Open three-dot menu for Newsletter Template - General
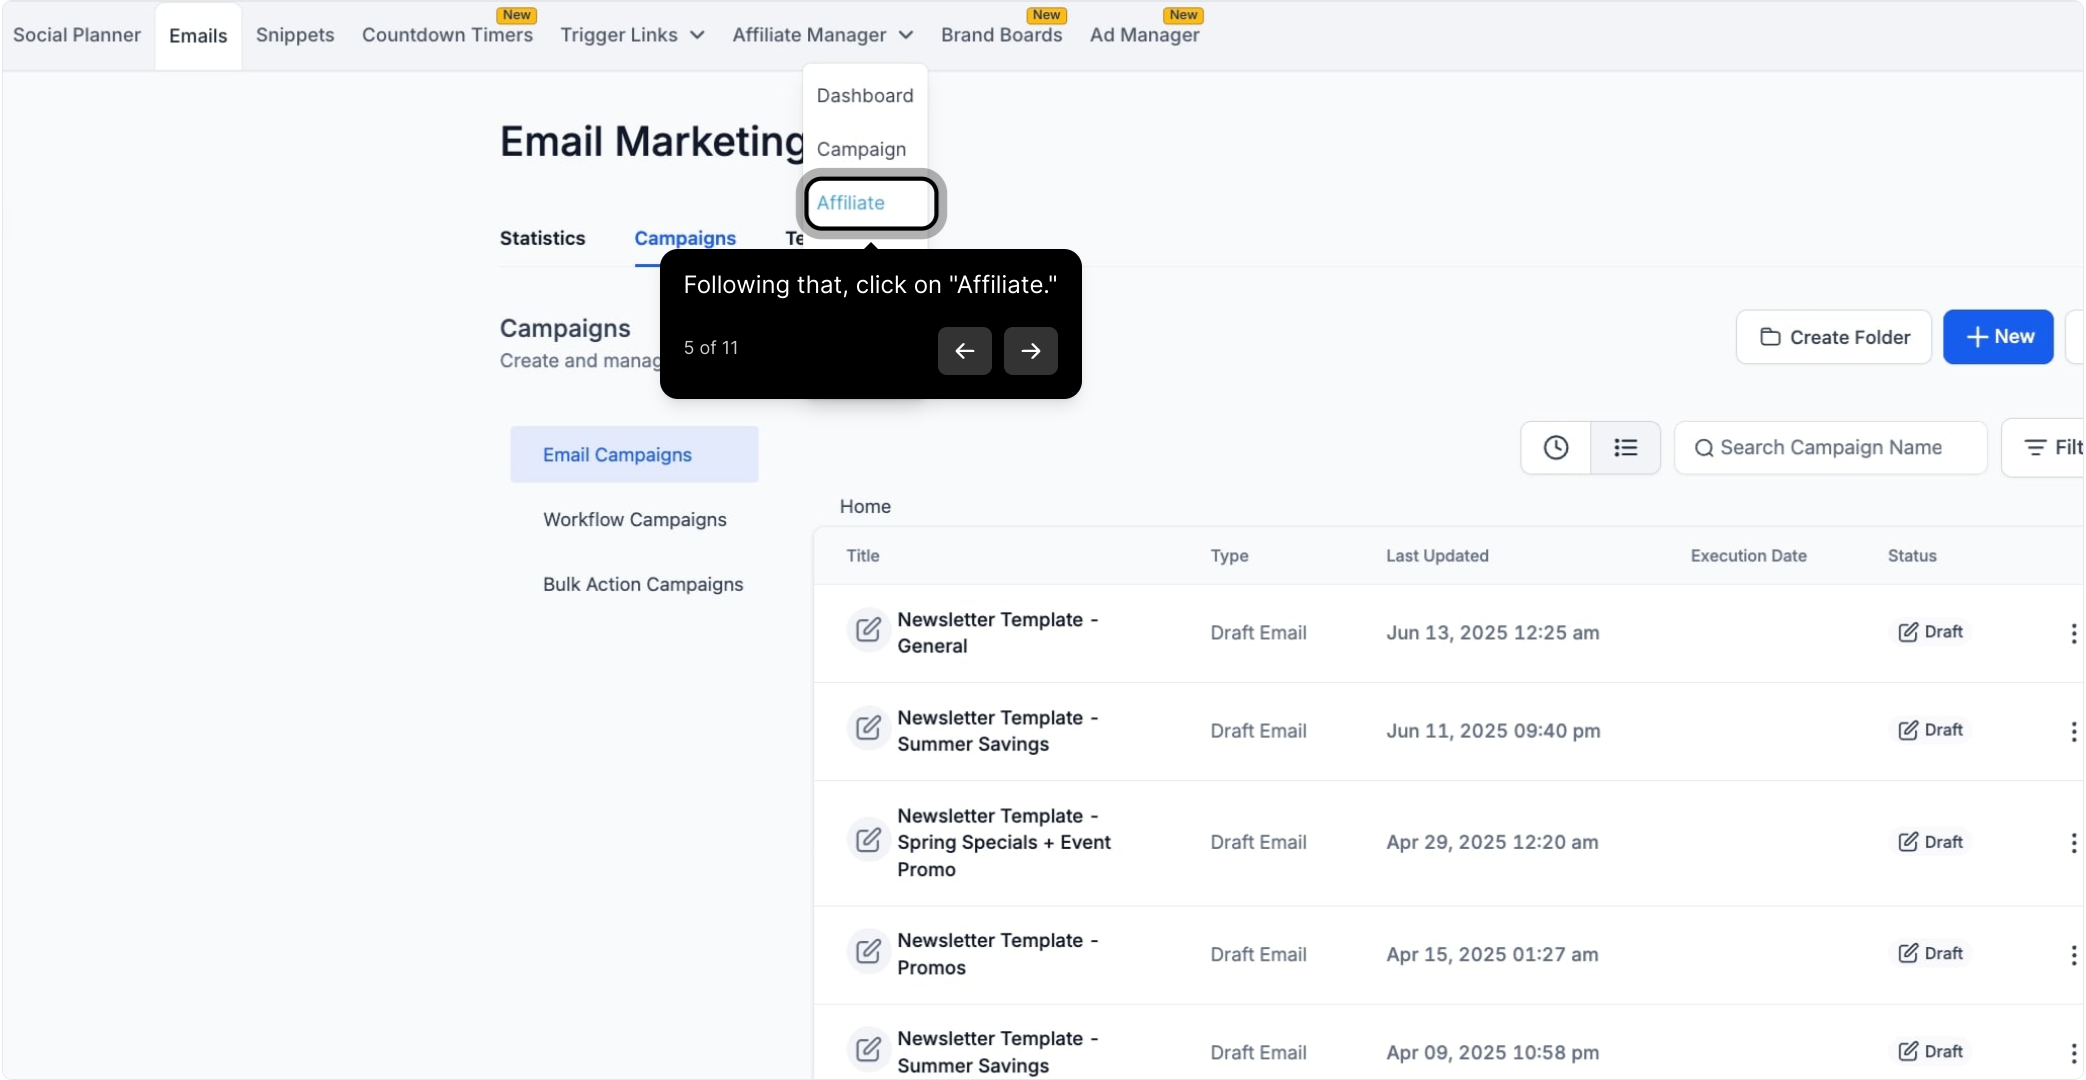 click(2073, 633)
